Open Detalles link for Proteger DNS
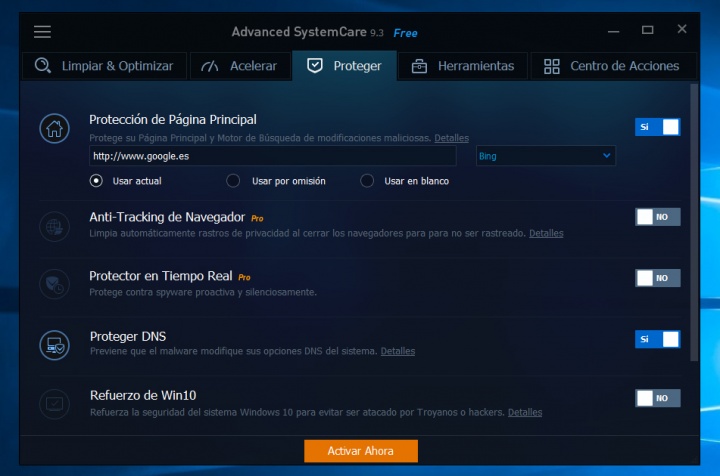The width and height of the screenshot is (720, 476). point(398,351)
